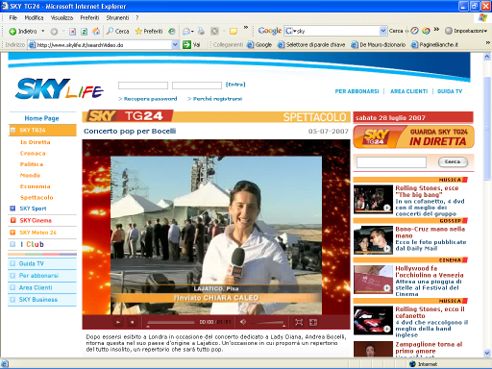Open the Strumenti menu

118,18
